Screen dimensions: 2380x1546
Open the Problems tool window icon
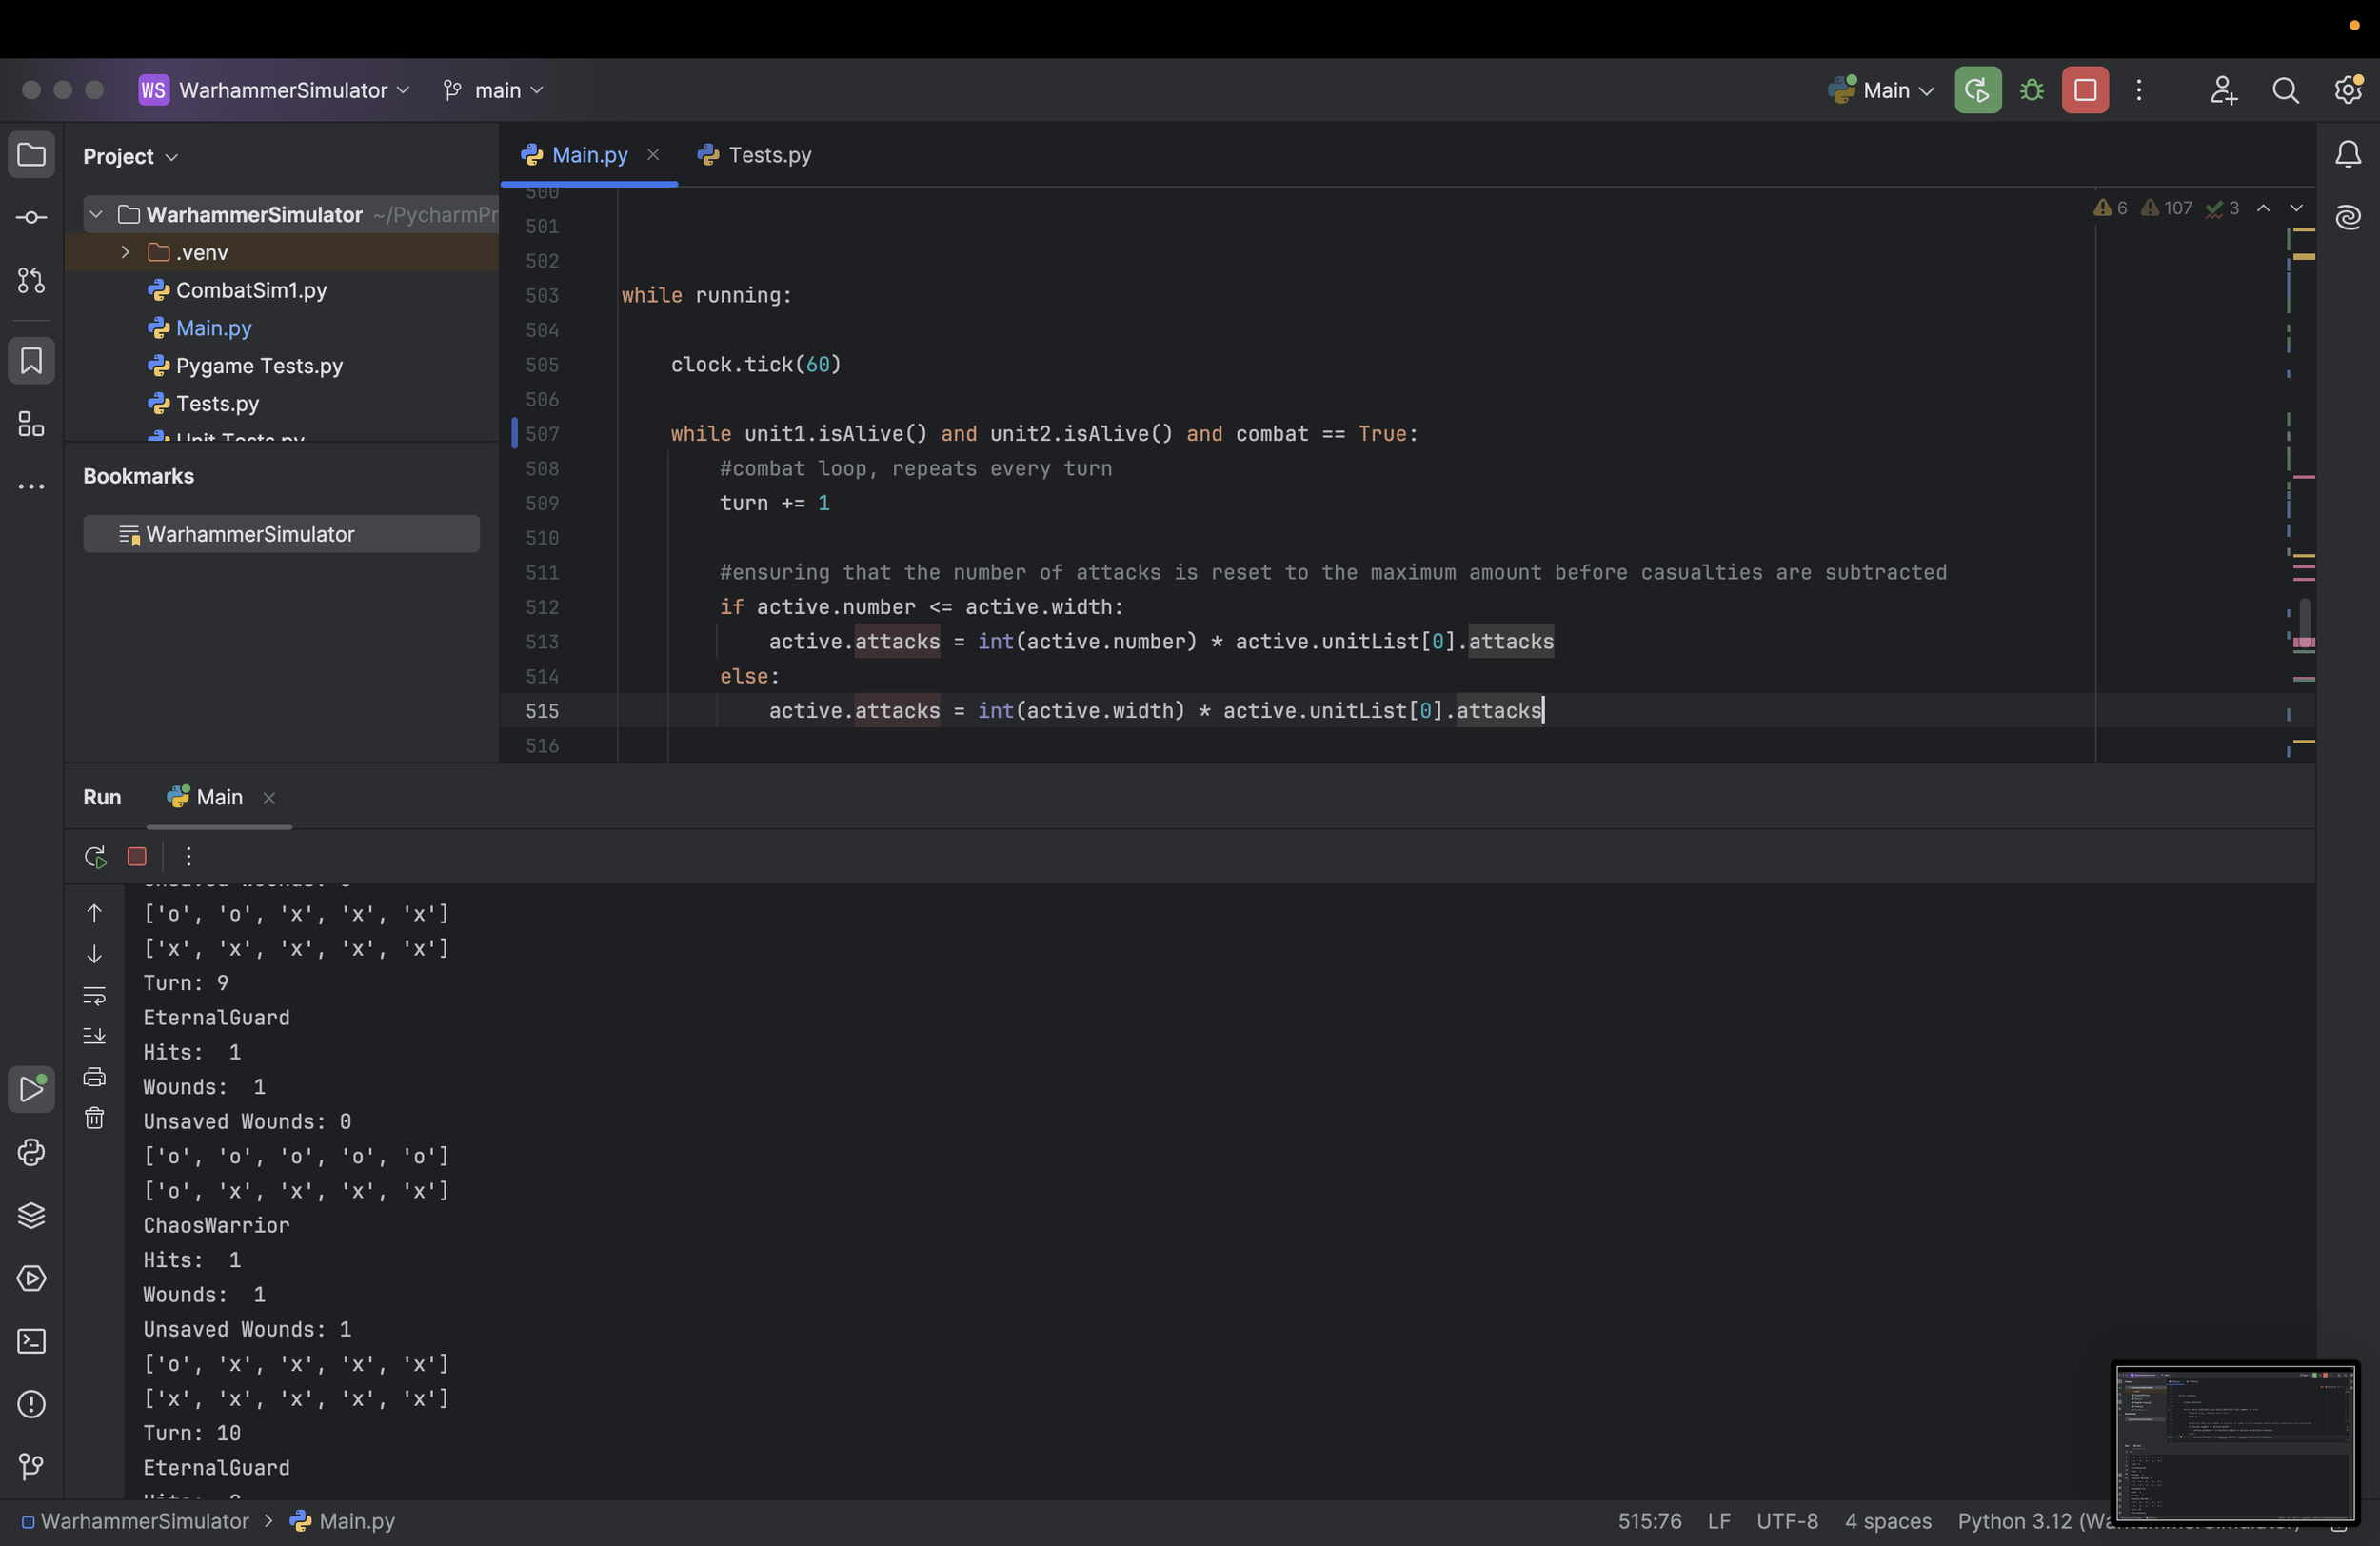point(31,1404)
